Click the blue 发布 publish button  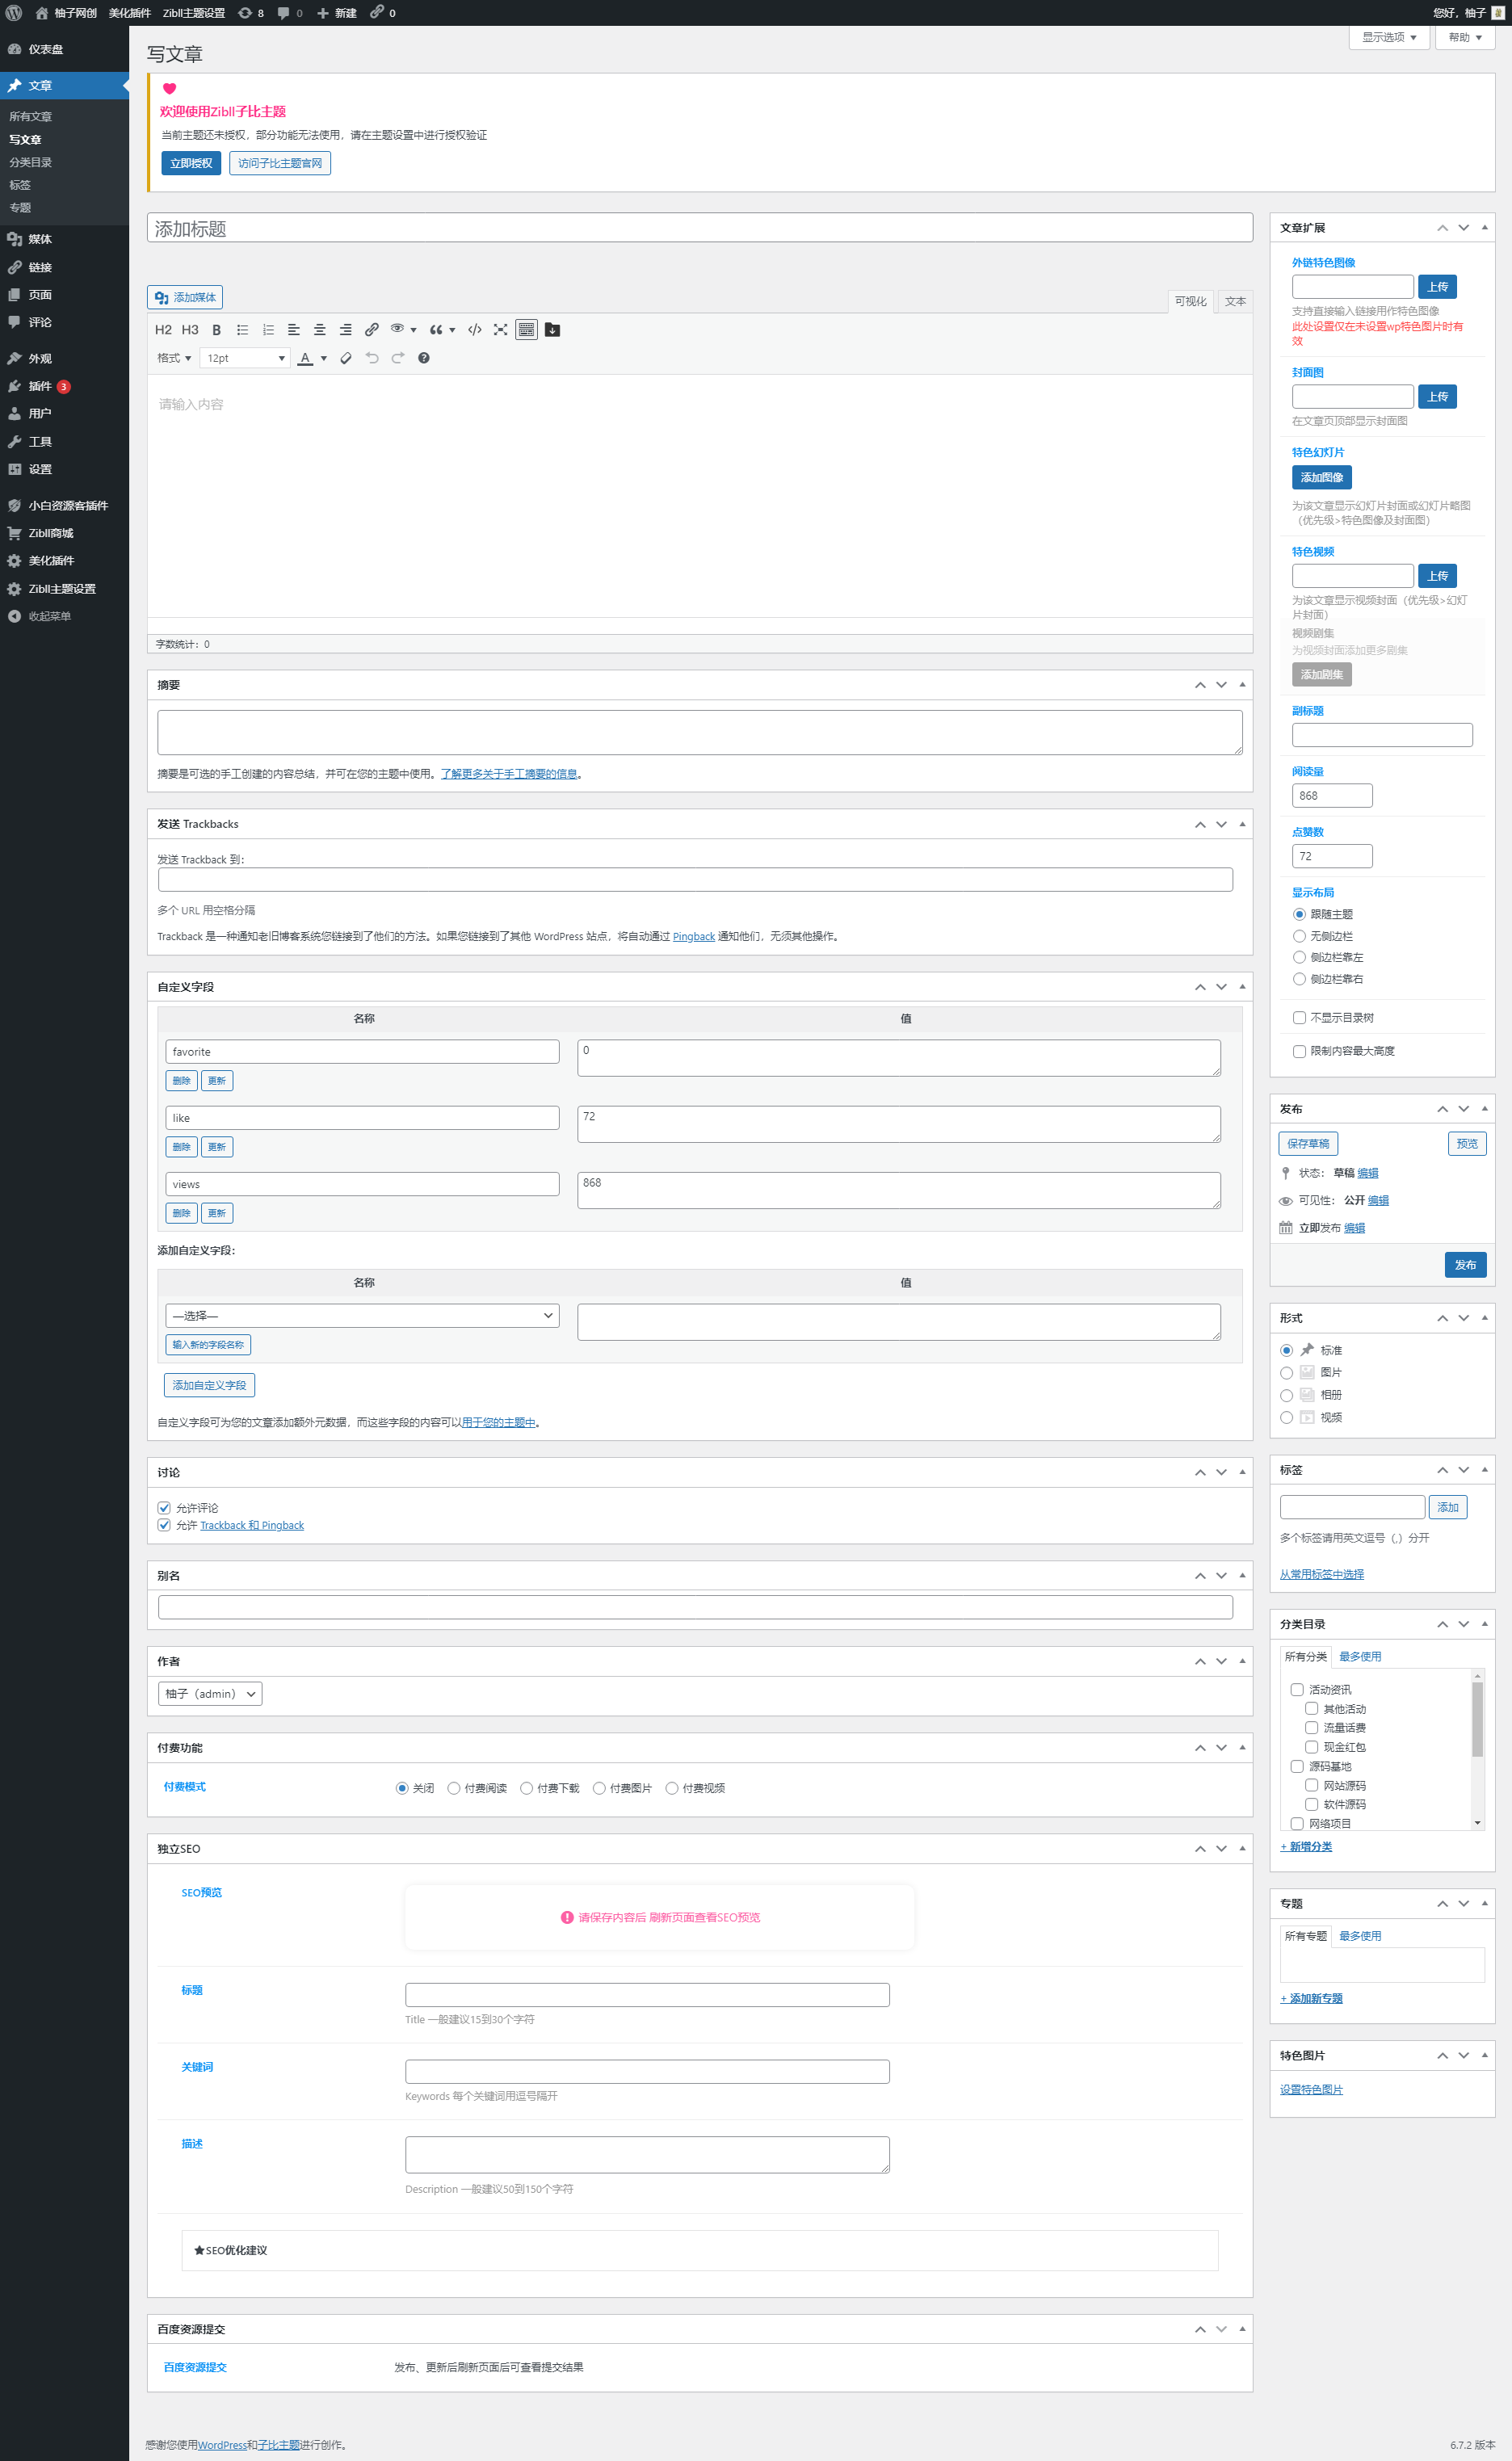[x=1465, y=1265]
